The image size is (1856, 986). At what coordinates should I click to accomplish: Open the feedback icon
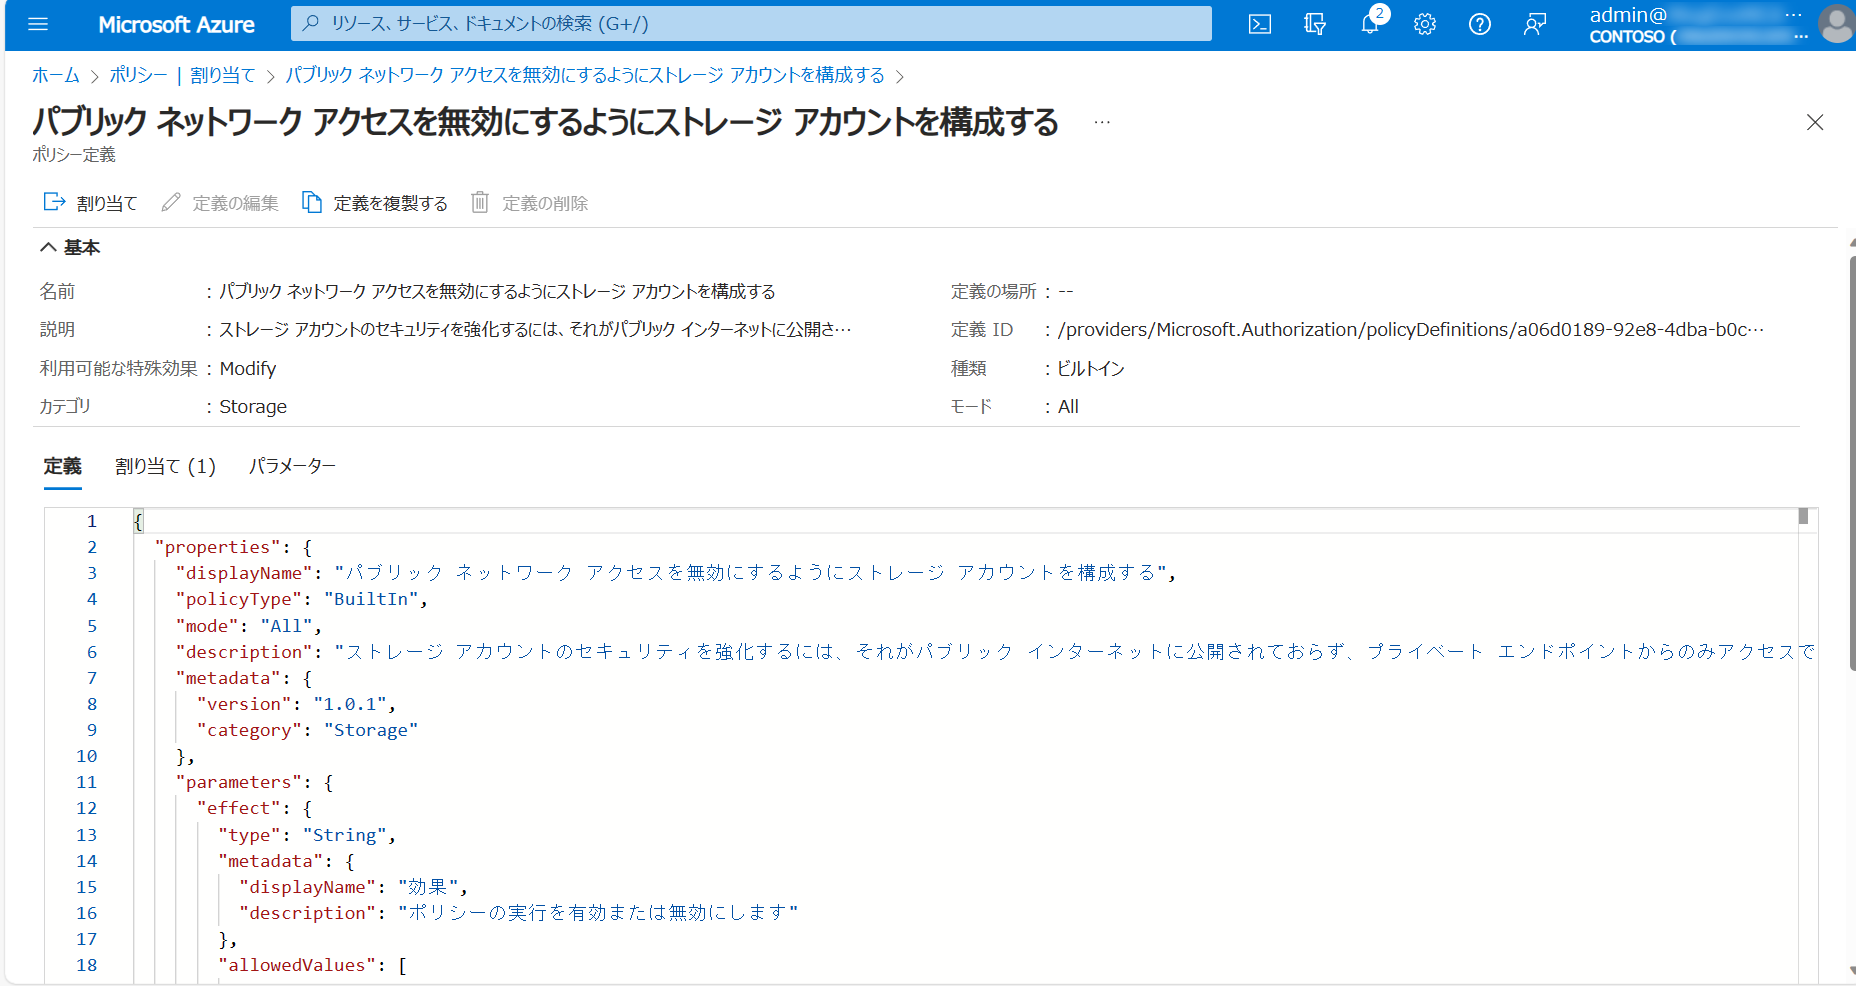click(1535, 24)
